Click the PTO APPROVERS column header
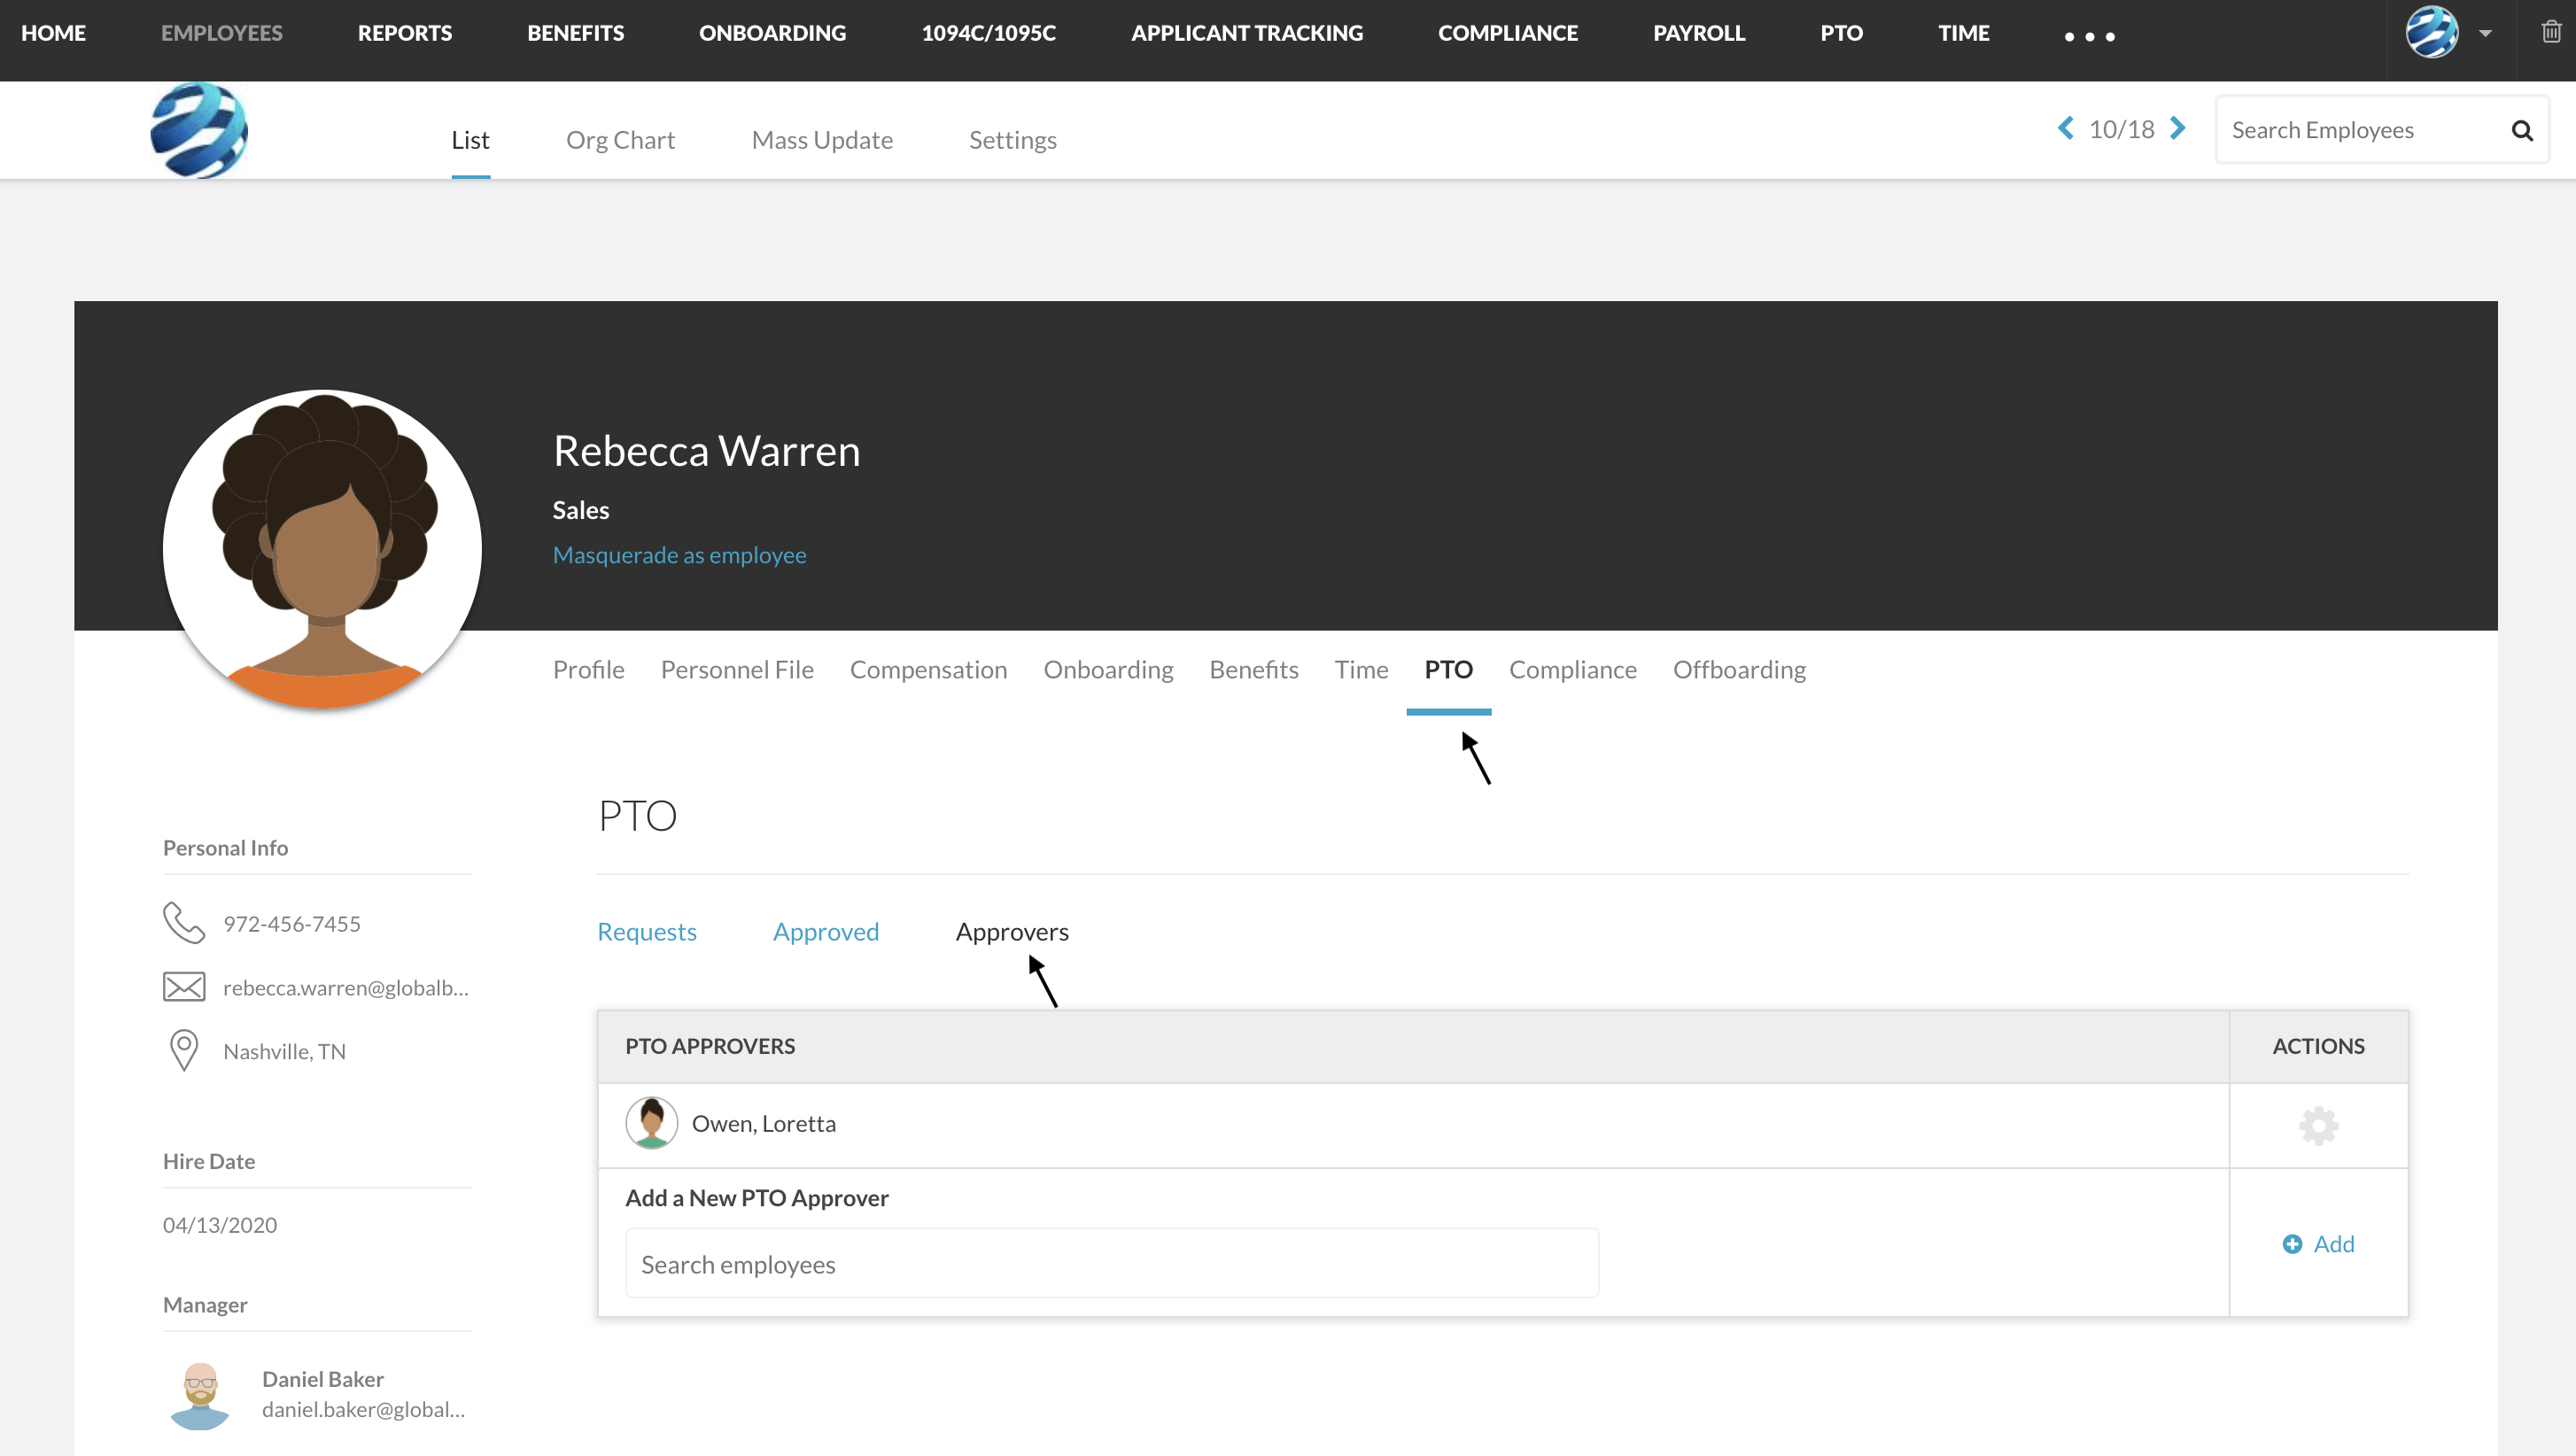 (x=710, y=1046)
